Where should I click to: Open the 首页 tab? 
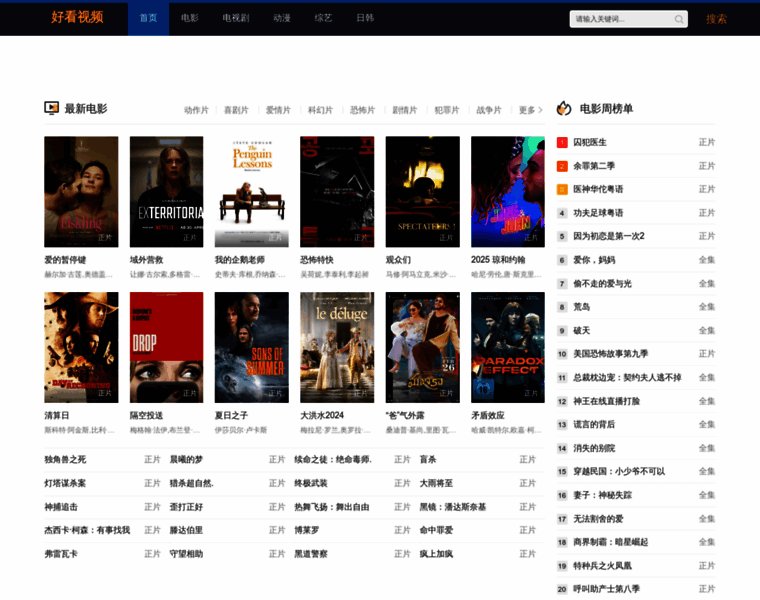click(148, 18)
